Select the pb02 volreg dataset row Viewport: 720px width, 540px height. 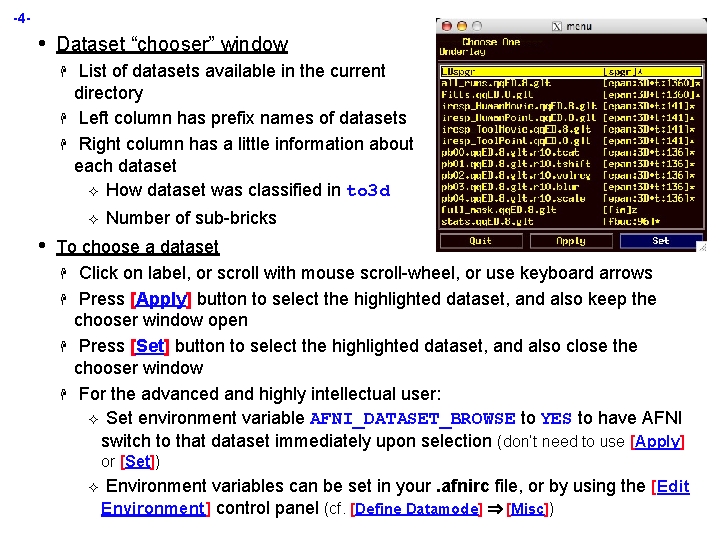point(571,175)
